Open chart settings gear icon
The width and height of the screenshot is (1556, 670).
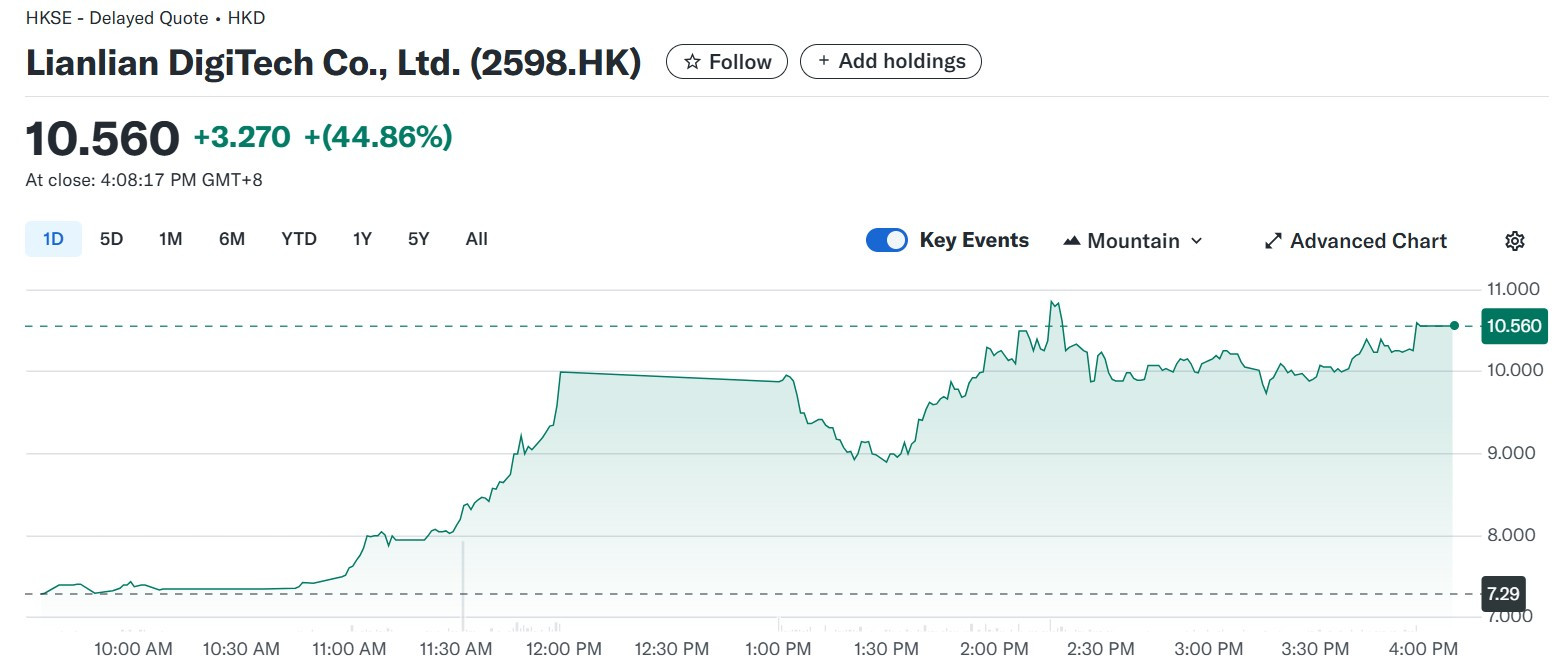(1514, 241)
